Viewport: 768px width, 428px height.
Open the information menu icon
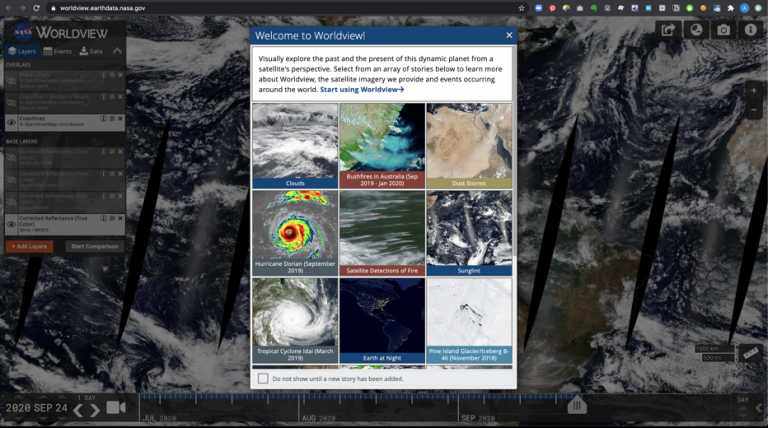(x=751, y=30)
